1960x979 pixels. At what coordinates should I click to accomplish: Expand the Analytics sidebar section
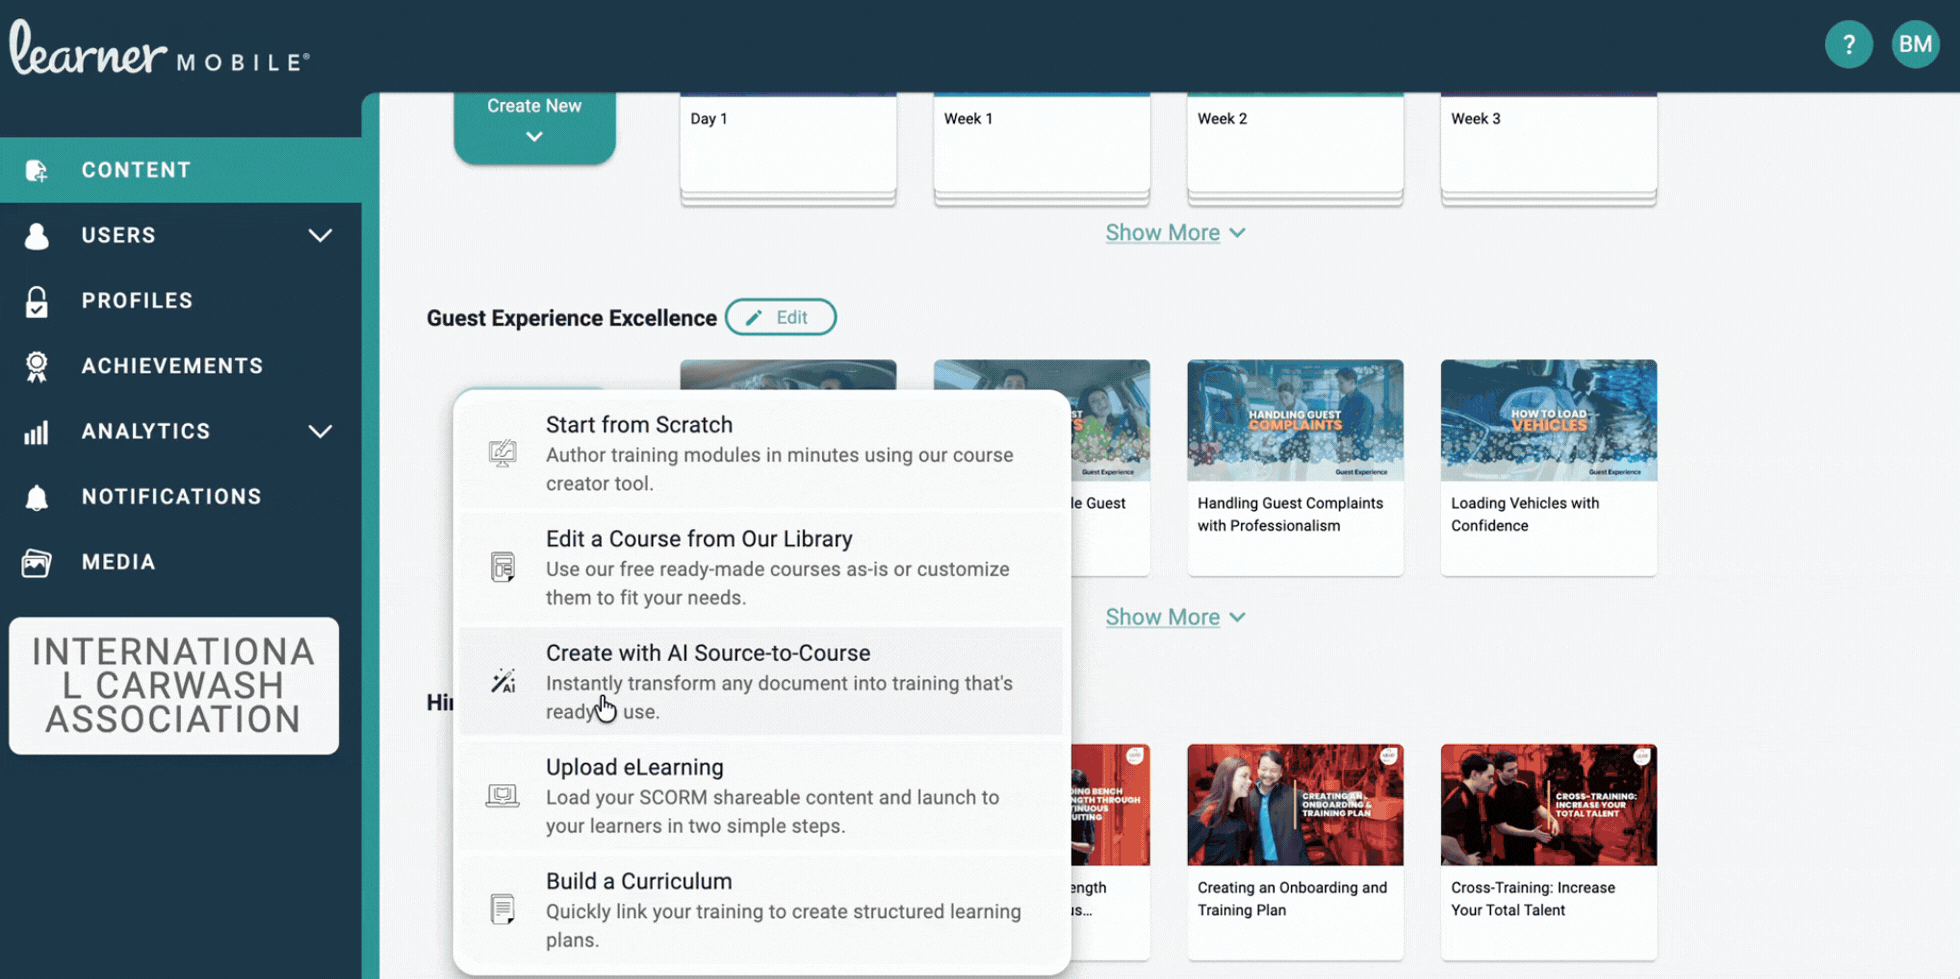(x=319, y=432)
